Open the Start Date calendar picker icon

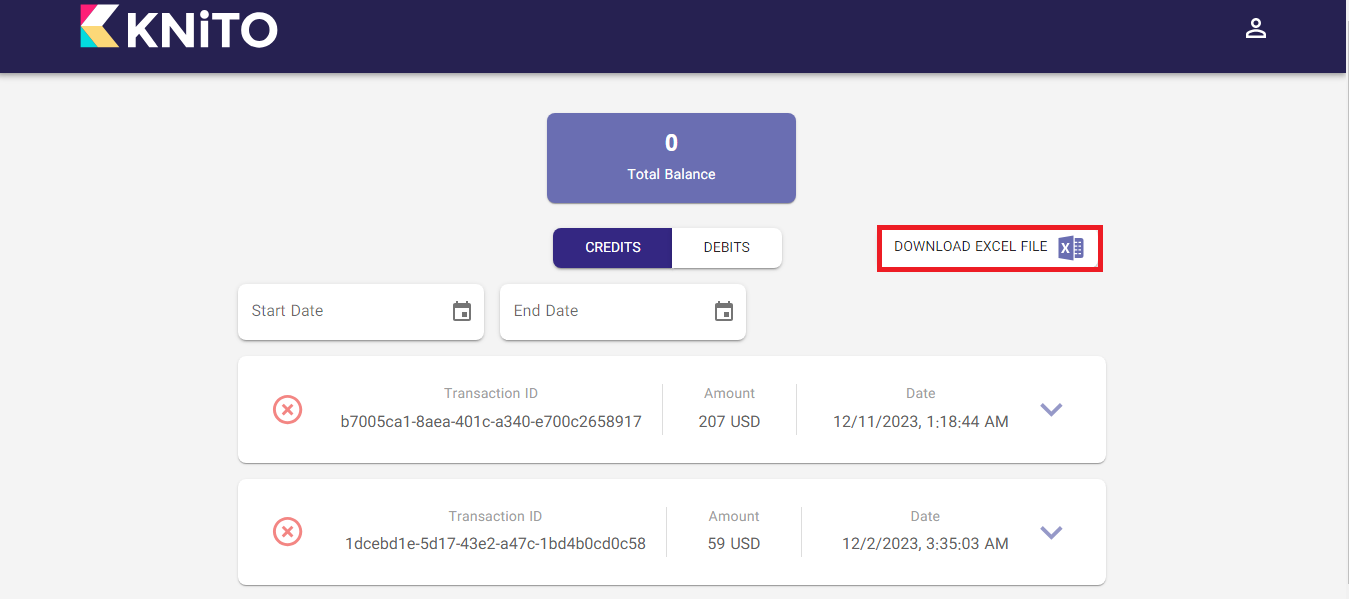pos(462,311)
